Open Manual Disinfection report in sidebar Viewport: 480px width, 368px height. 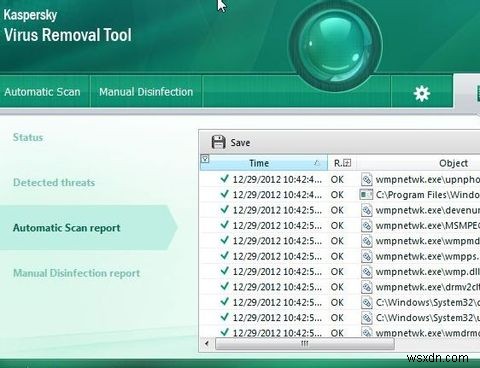tap(76, 273)
